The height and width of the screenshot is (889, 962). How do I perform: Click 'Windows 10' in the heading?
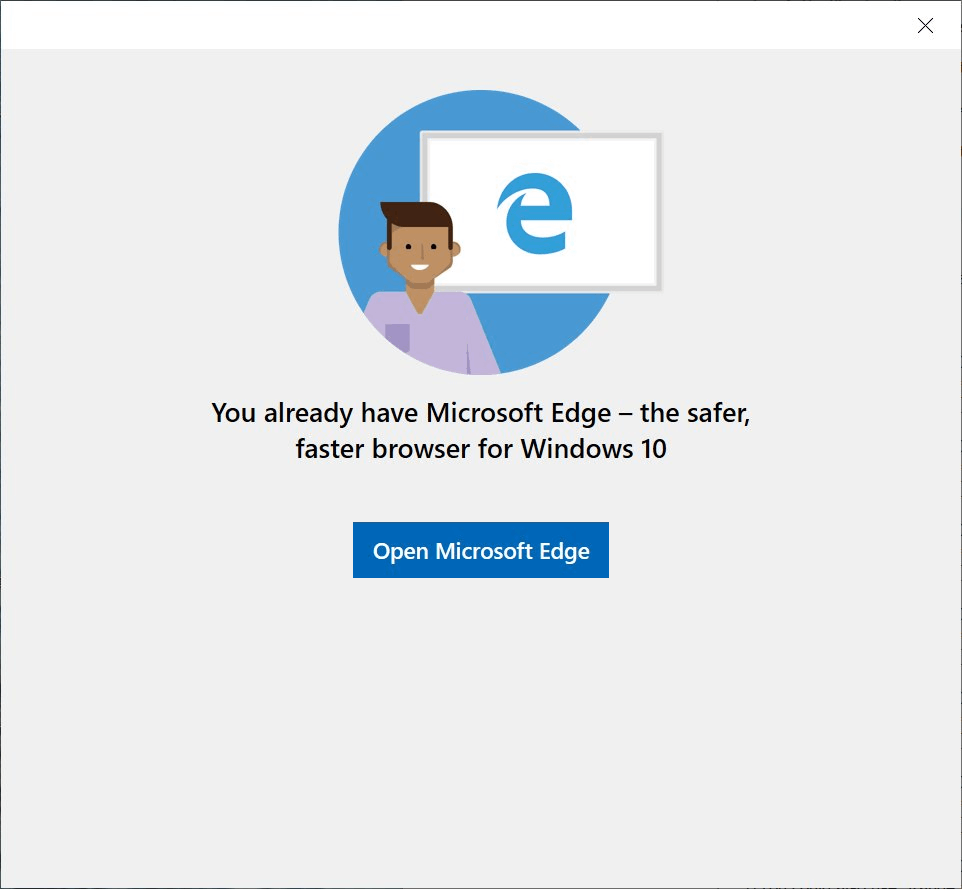pyautogui.click(x=593, y=448)
